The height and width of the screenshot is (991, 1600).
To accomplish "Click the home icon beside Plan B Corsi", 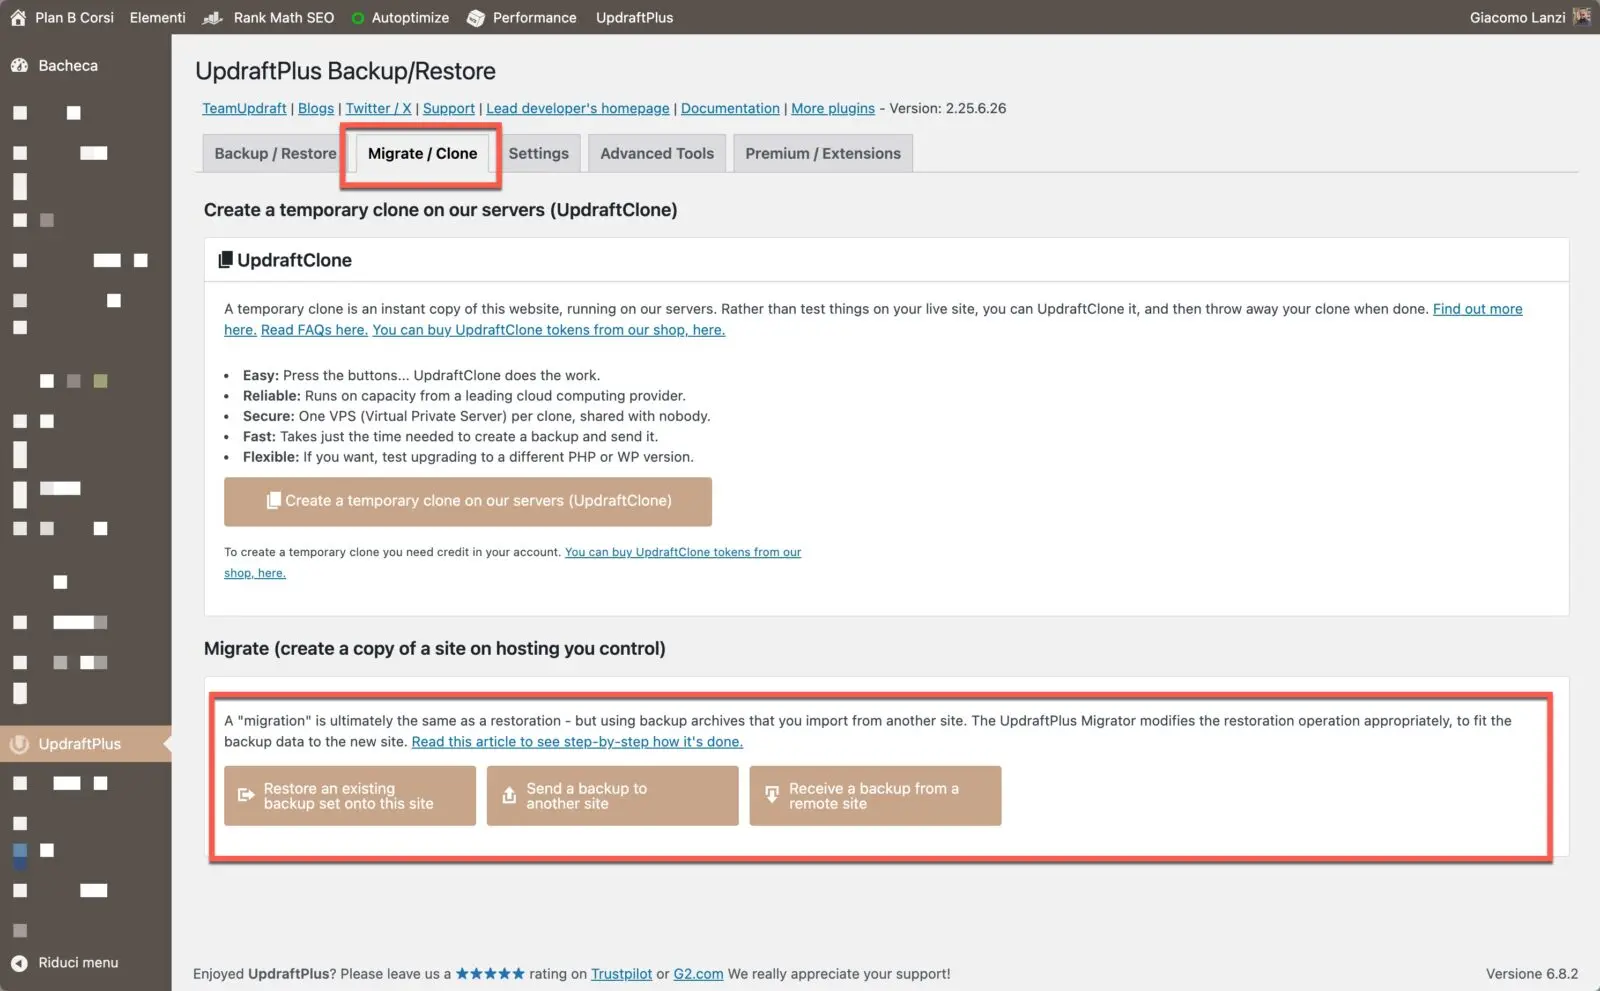I will coord(18,17).
